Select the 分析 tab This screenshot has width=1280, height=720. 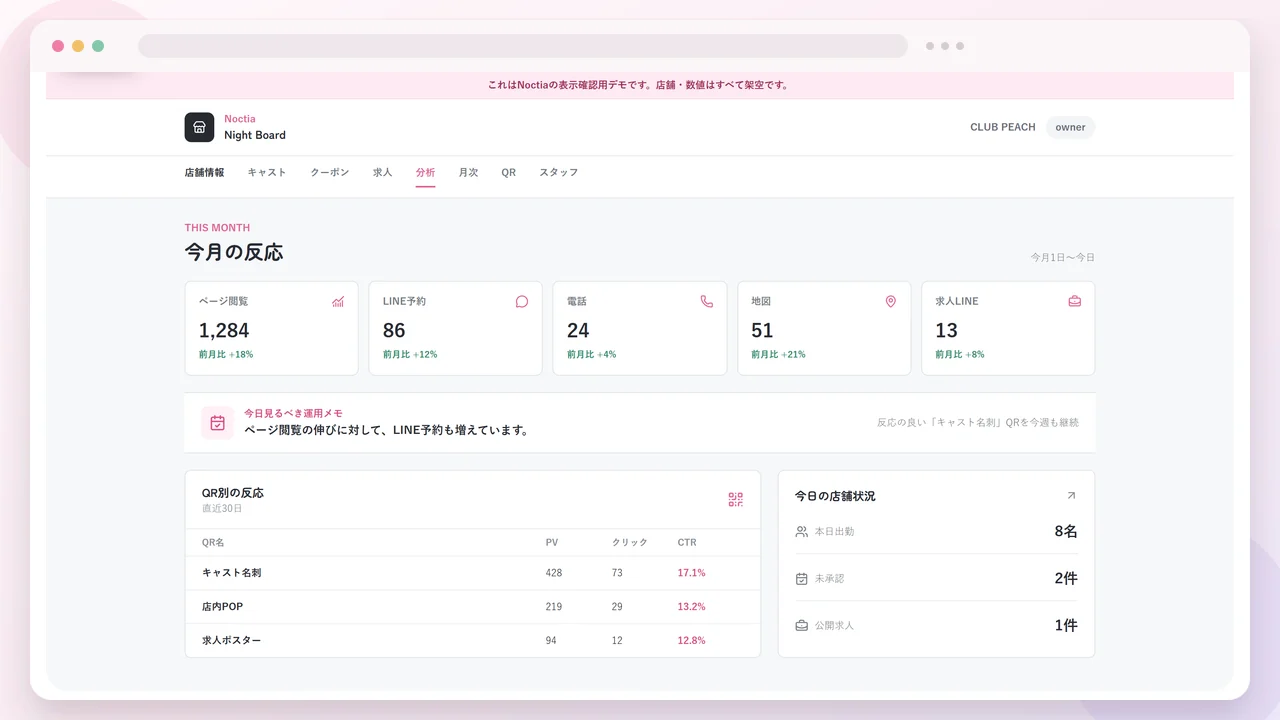(426, 172)
